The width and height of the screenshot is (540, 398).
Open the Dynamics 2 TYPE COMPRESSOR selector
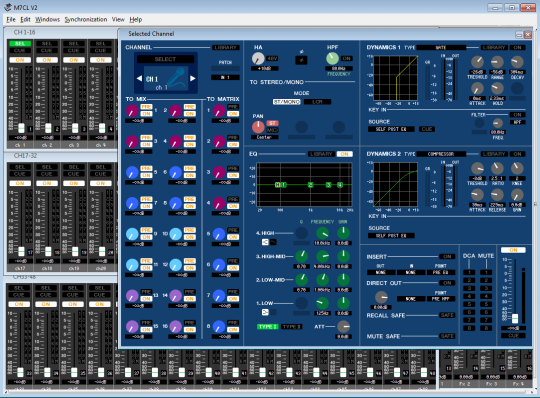click(x=441, y=154)
